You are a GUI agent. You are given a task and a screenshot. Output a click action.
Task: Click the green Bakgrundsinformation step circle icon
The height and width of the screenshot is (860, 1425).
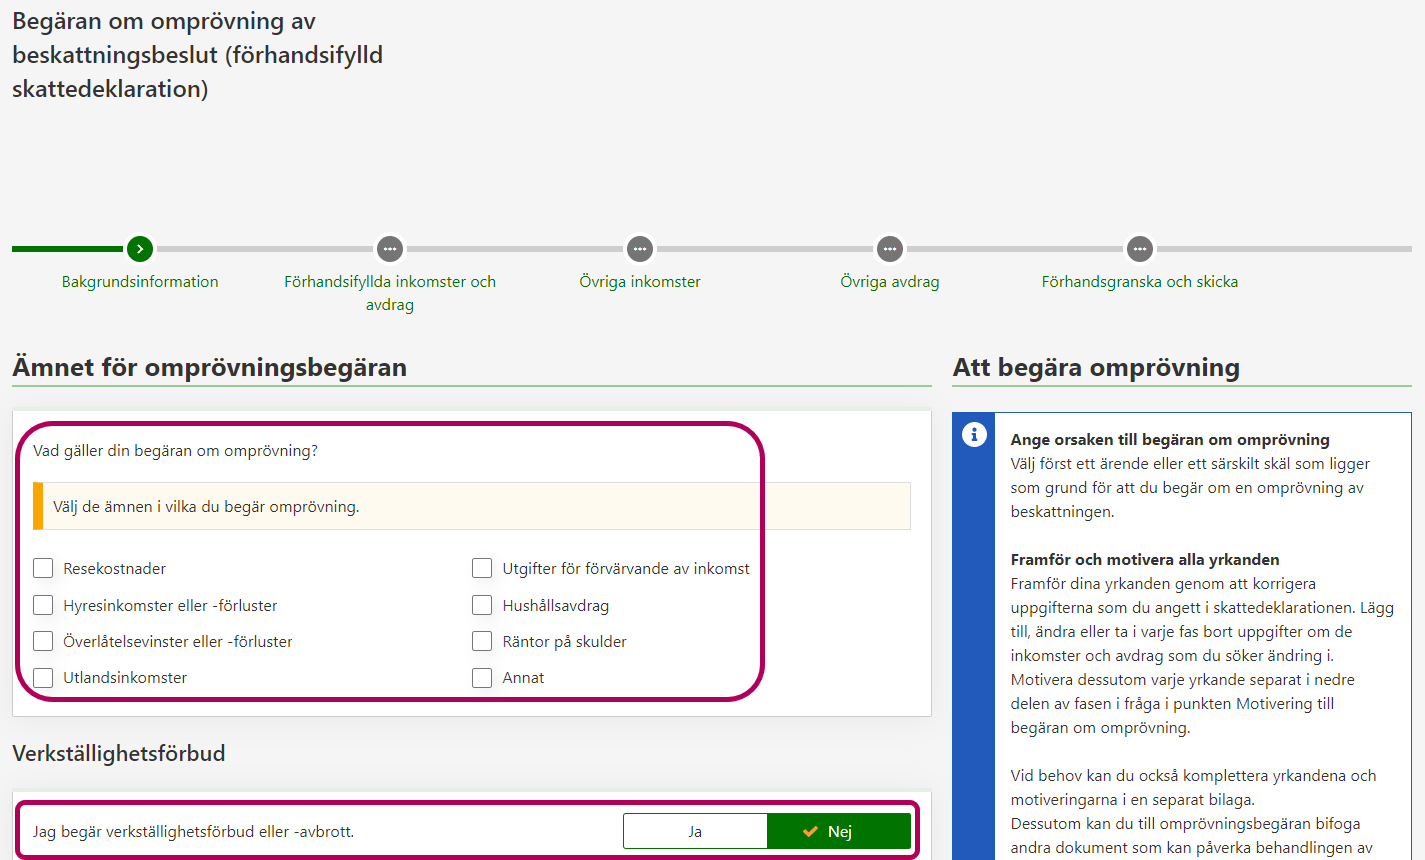tap(140, 249)
